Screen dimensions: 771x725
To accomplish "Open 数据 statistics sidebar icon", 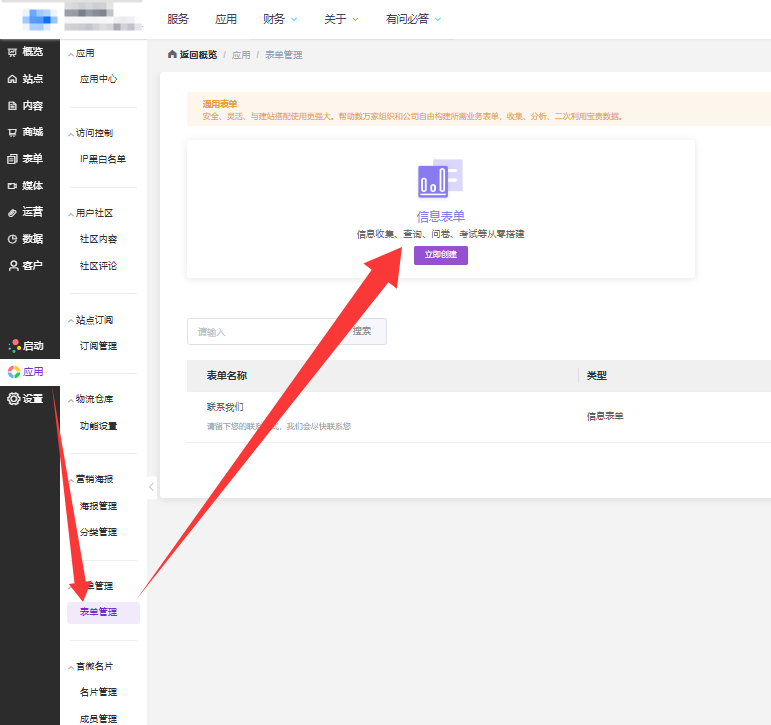I will coord(13,239).
